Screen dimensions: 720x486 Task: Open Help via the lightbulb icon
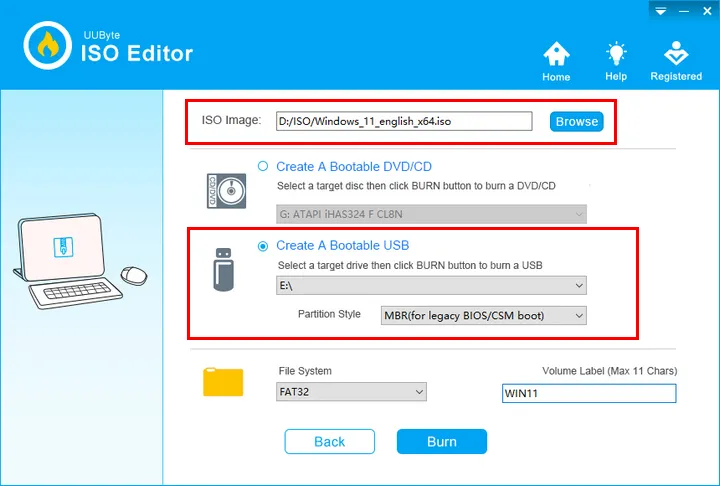[616, 54]
